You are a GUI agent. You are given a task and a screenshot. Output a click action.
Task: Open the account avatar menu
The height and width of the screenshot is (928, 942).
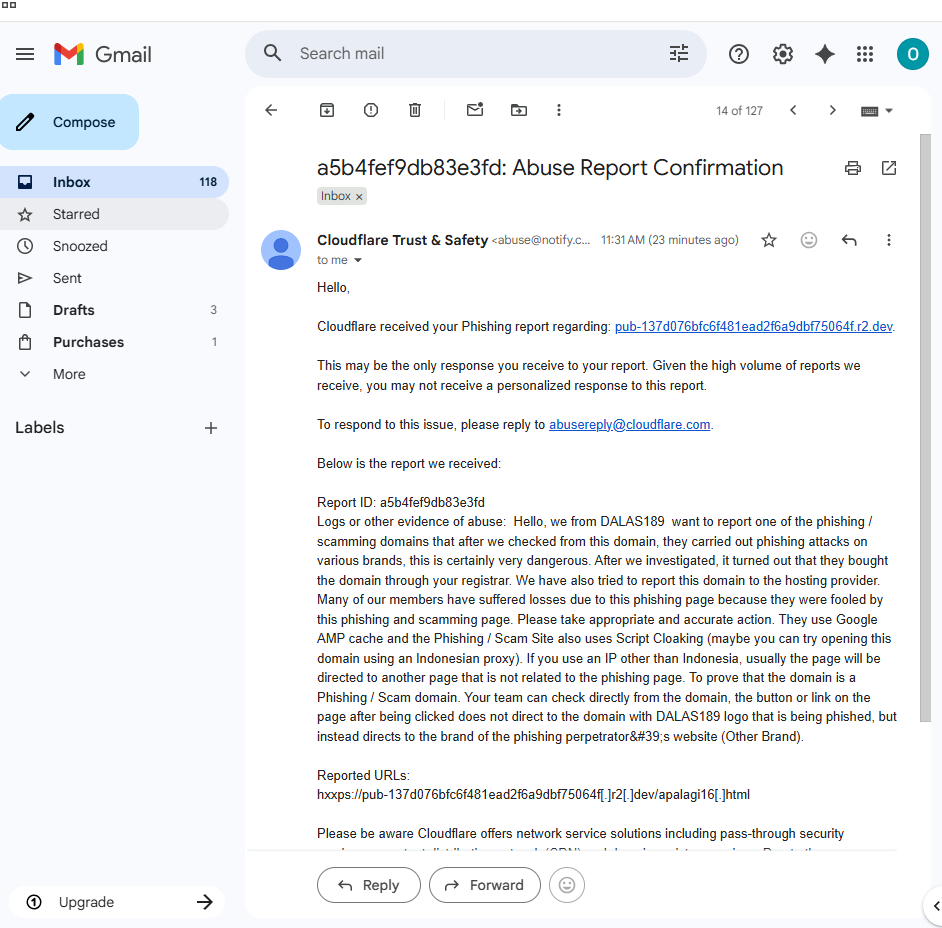tap(913, 54)
